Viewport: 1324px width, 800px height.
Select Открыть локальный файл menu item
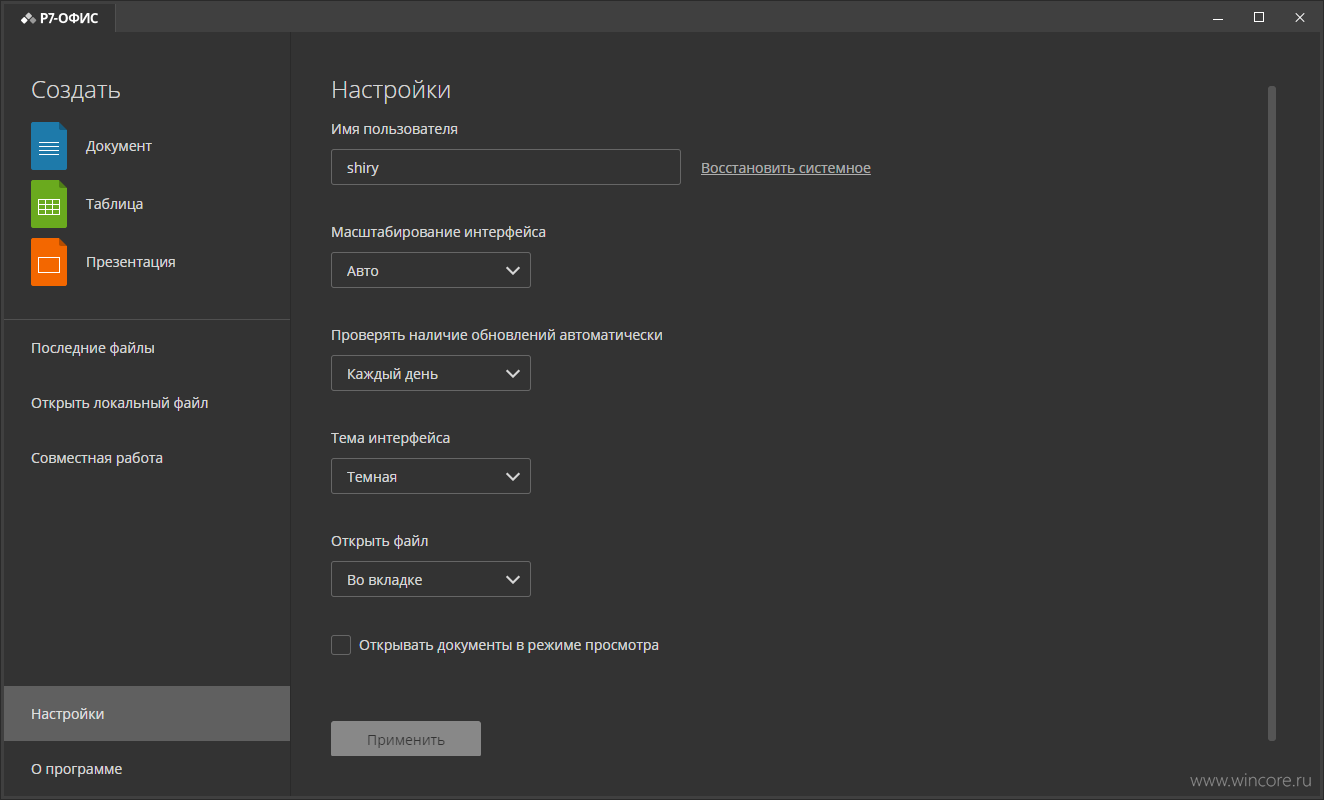(147, 403)
